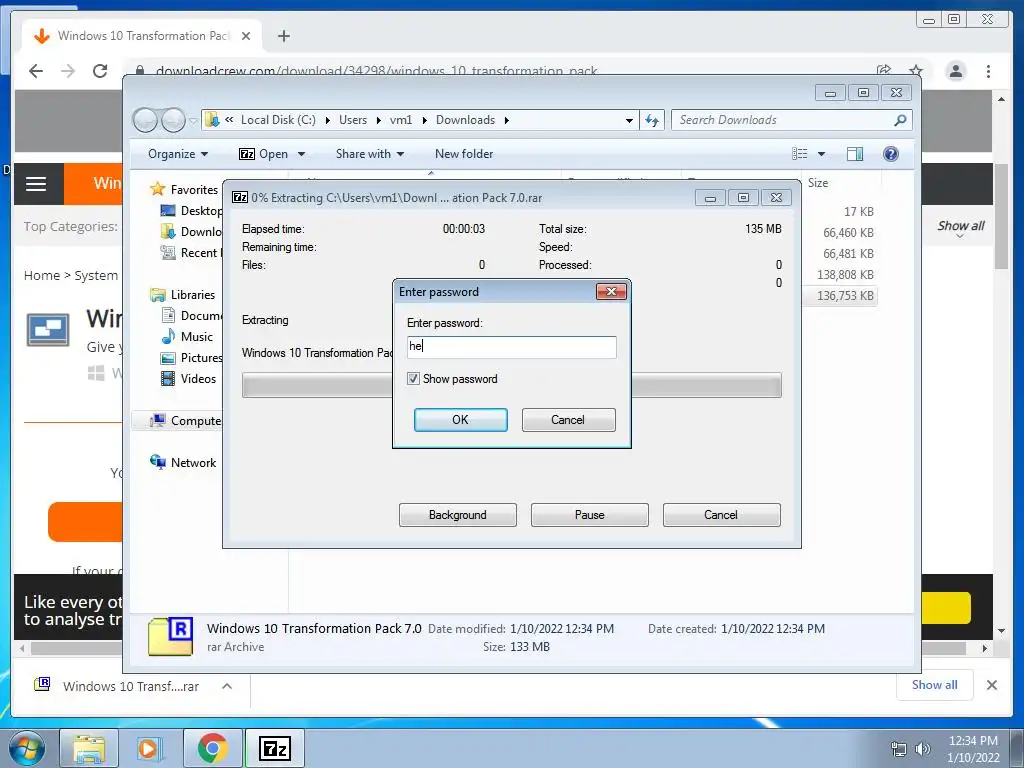Open the Chrome profile icon
The height and width of the screenshot is (768, 1024).
tap(955, 71)
